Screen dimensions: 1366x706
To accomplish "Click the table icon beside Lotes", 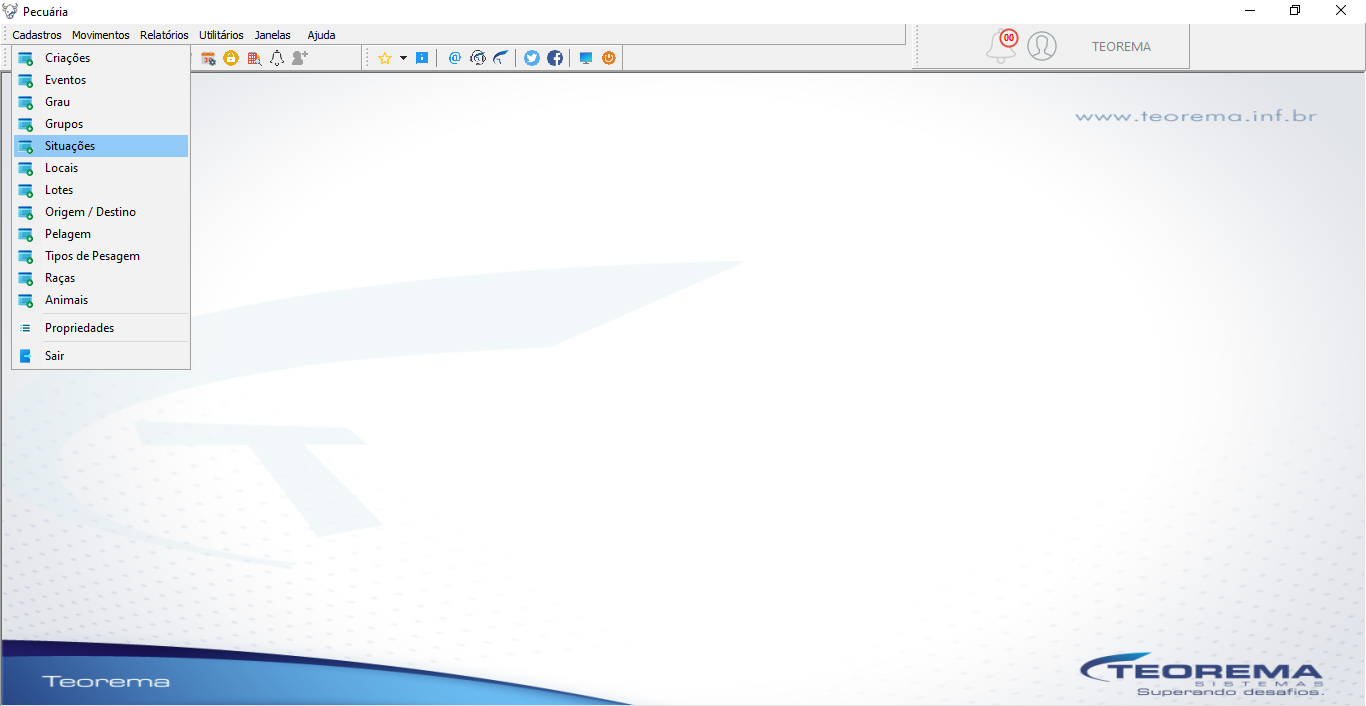I will click(26, 190).
